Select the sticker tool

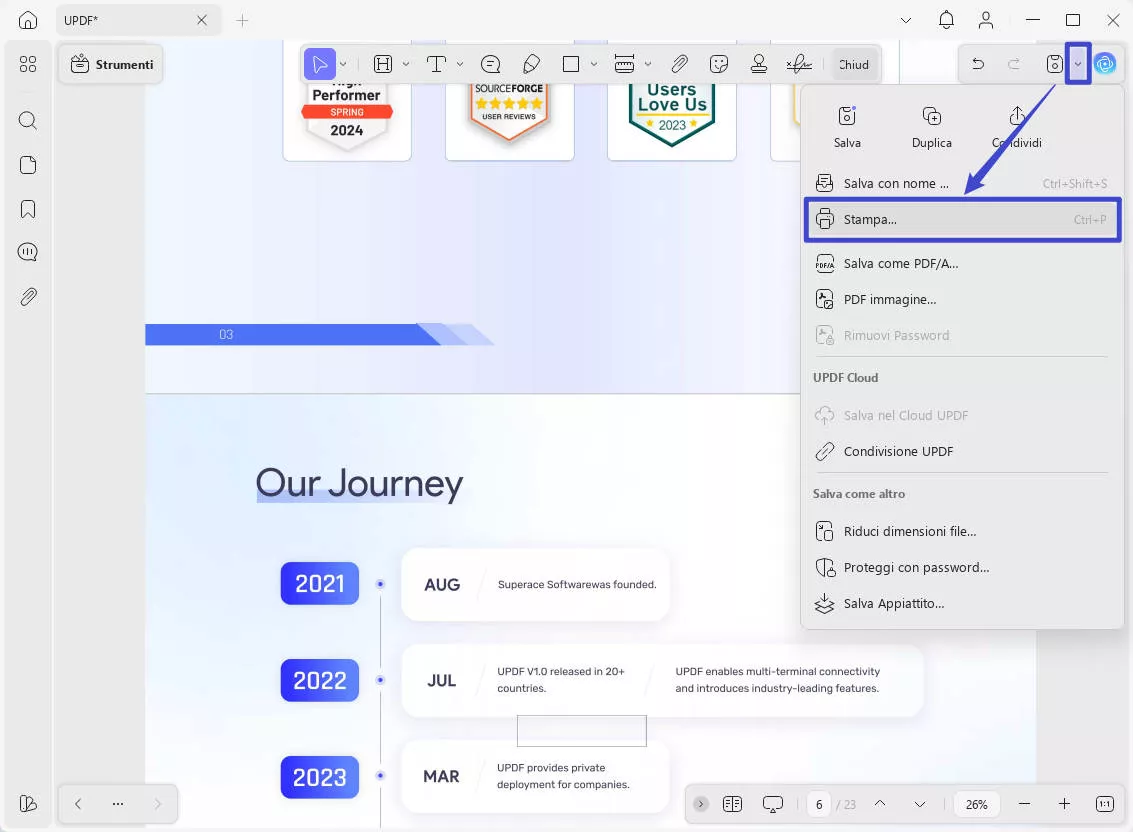[x=719, y=64]
